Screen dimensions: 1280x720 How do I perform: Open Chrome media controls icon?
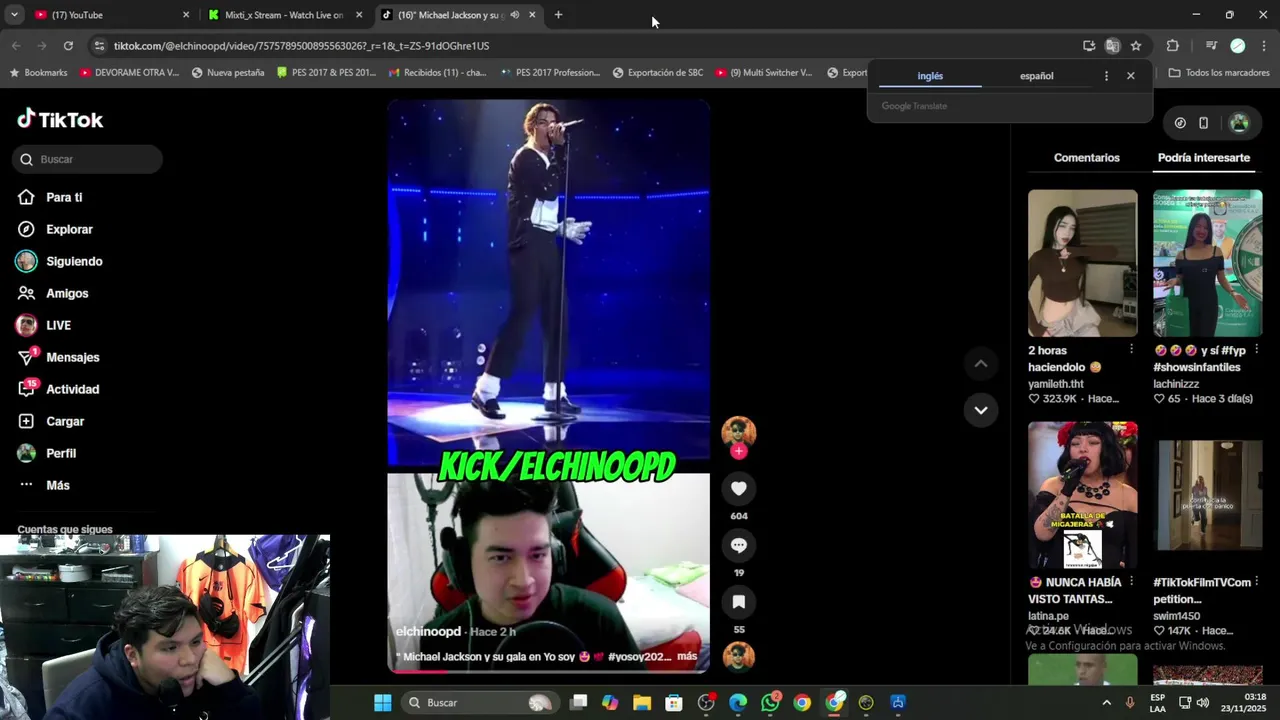point(1211,46)
